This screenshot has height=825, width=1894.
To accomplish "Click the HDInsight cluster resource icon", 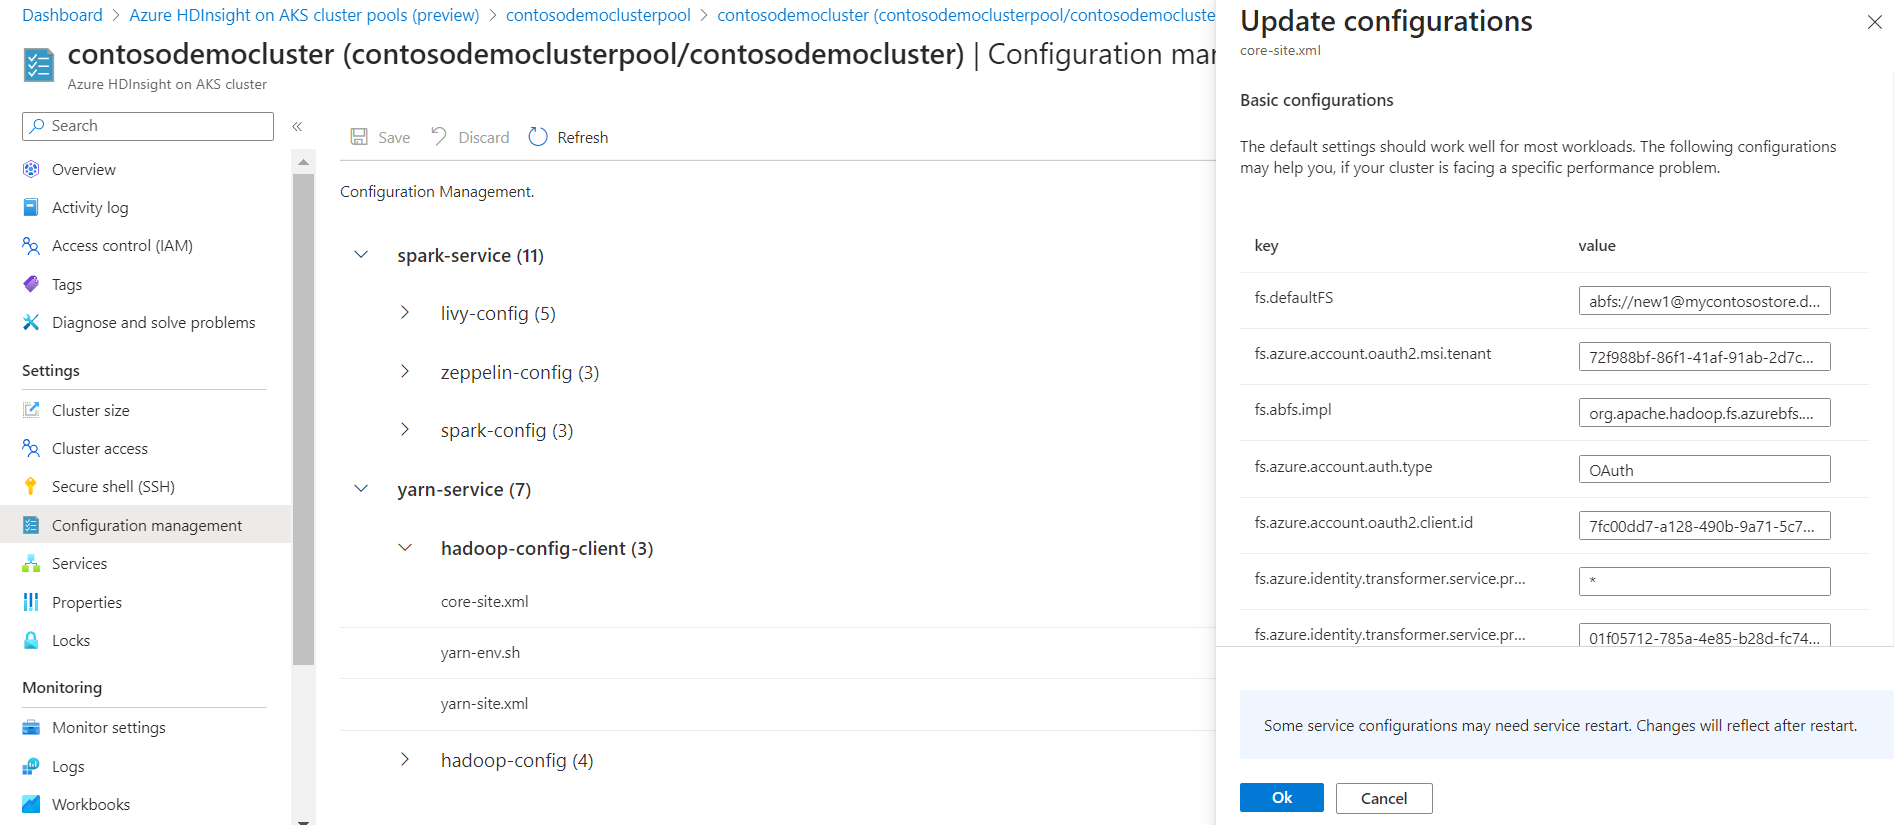I will click(x=38, y=65).
